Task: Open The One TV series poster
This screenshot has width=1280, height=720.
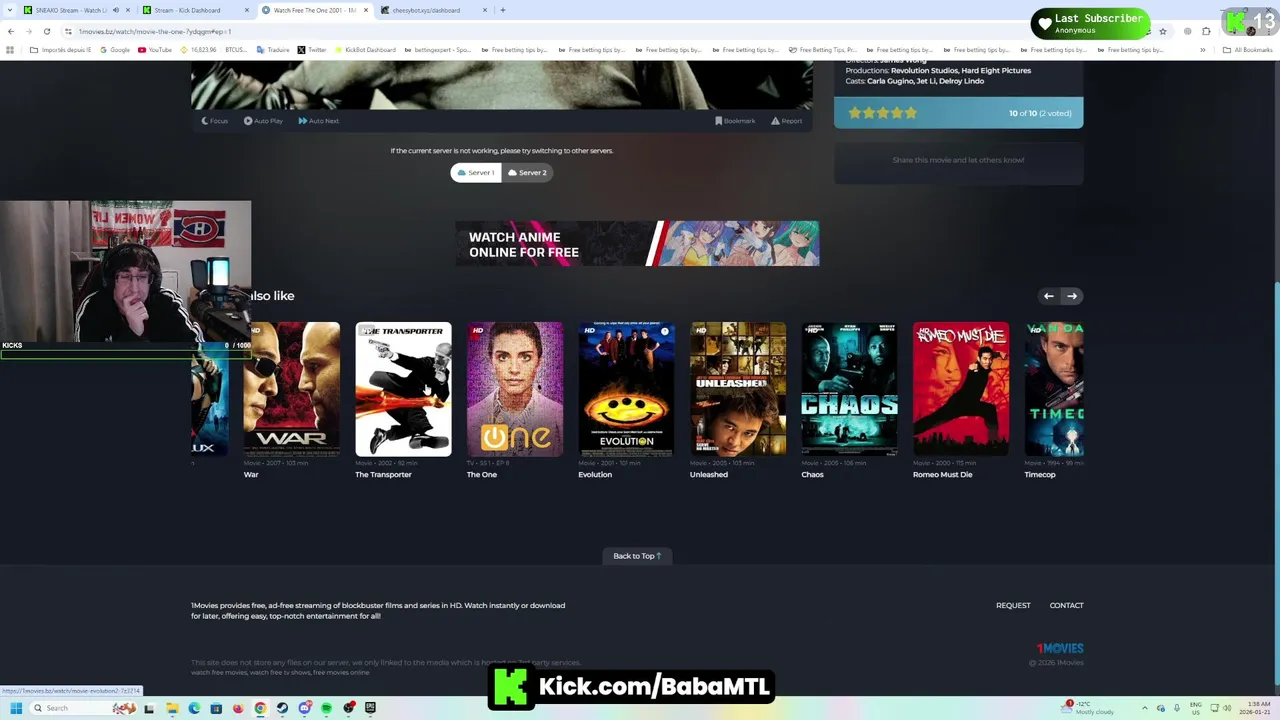Action: pos(515,389)
